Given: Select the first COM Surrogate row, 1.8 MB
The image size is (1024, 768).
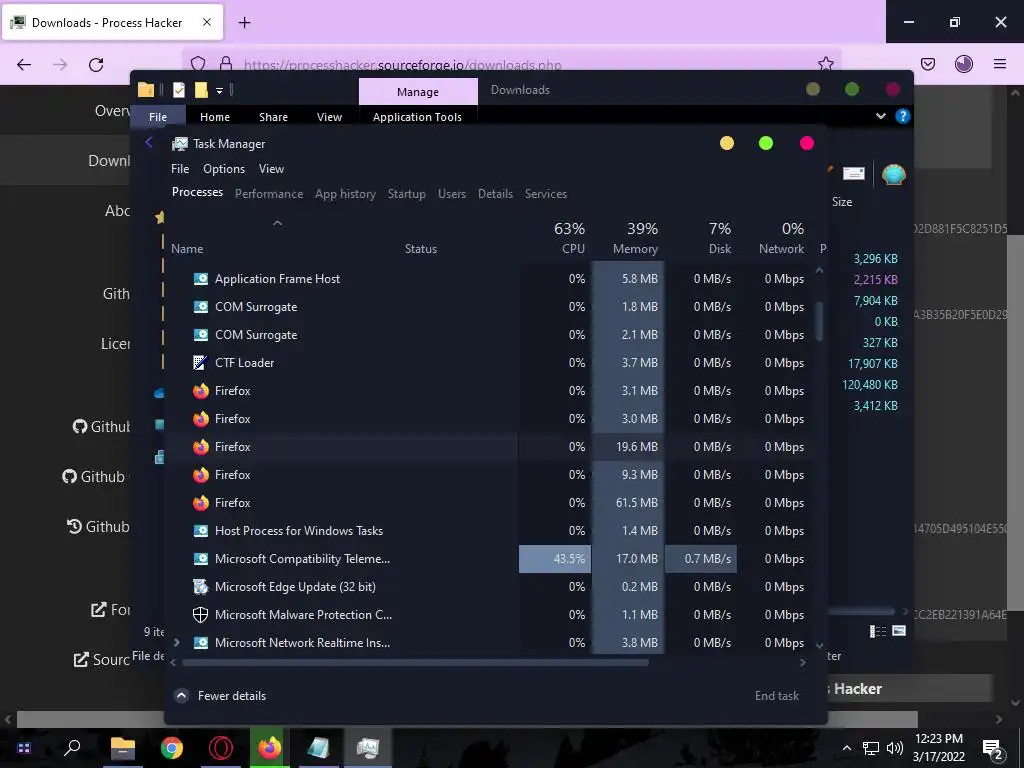Looking at the screenshot, I should 488,307.
